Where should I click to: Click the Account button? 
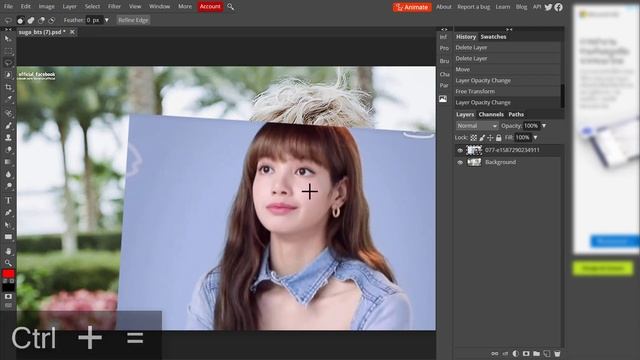(x=210, y=7)
